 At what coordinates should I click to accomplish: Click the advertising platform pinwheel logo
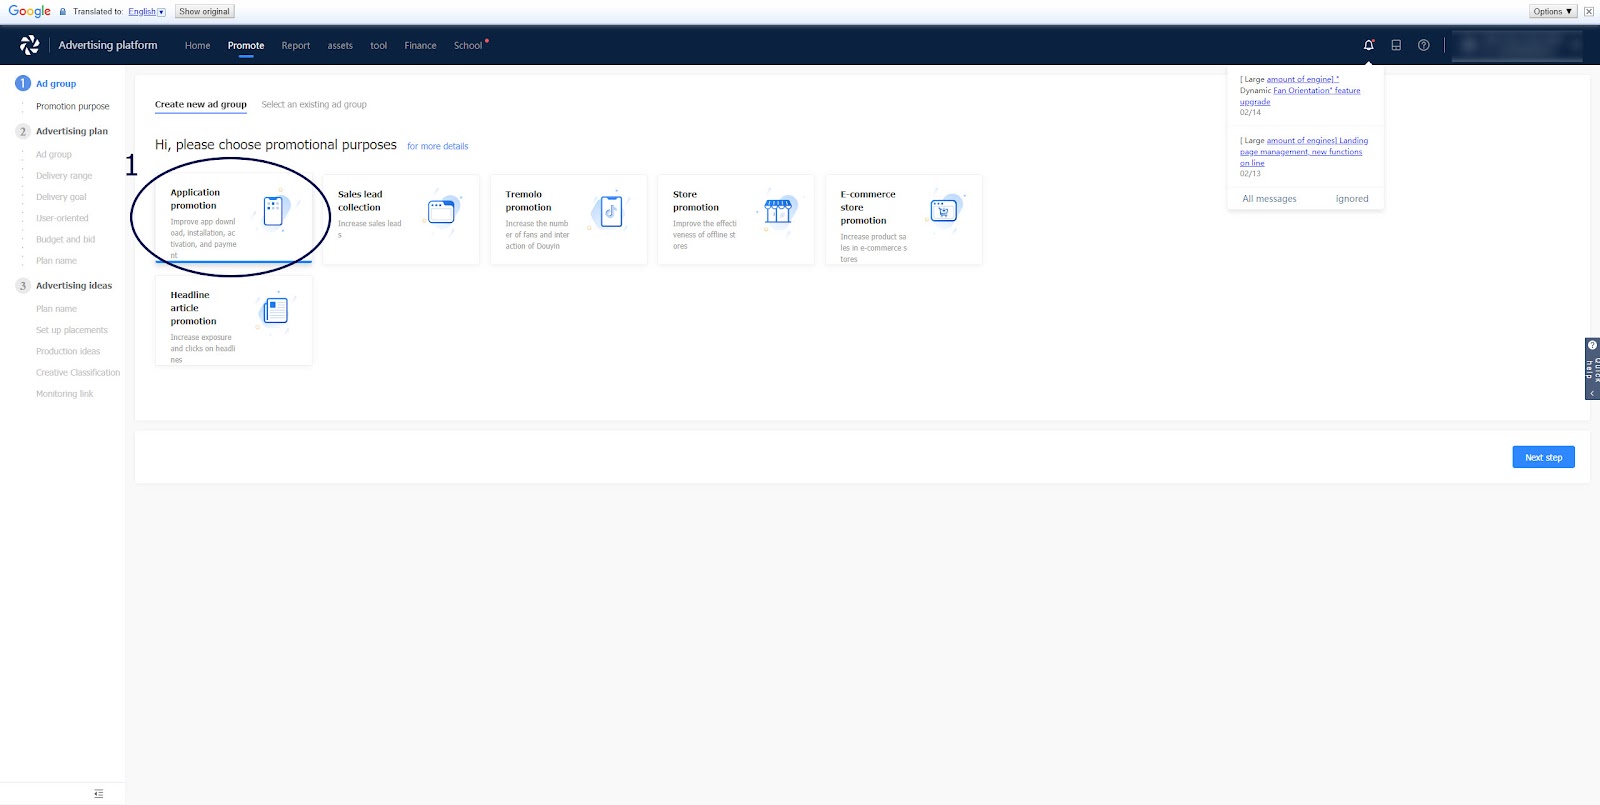[30, 45]
